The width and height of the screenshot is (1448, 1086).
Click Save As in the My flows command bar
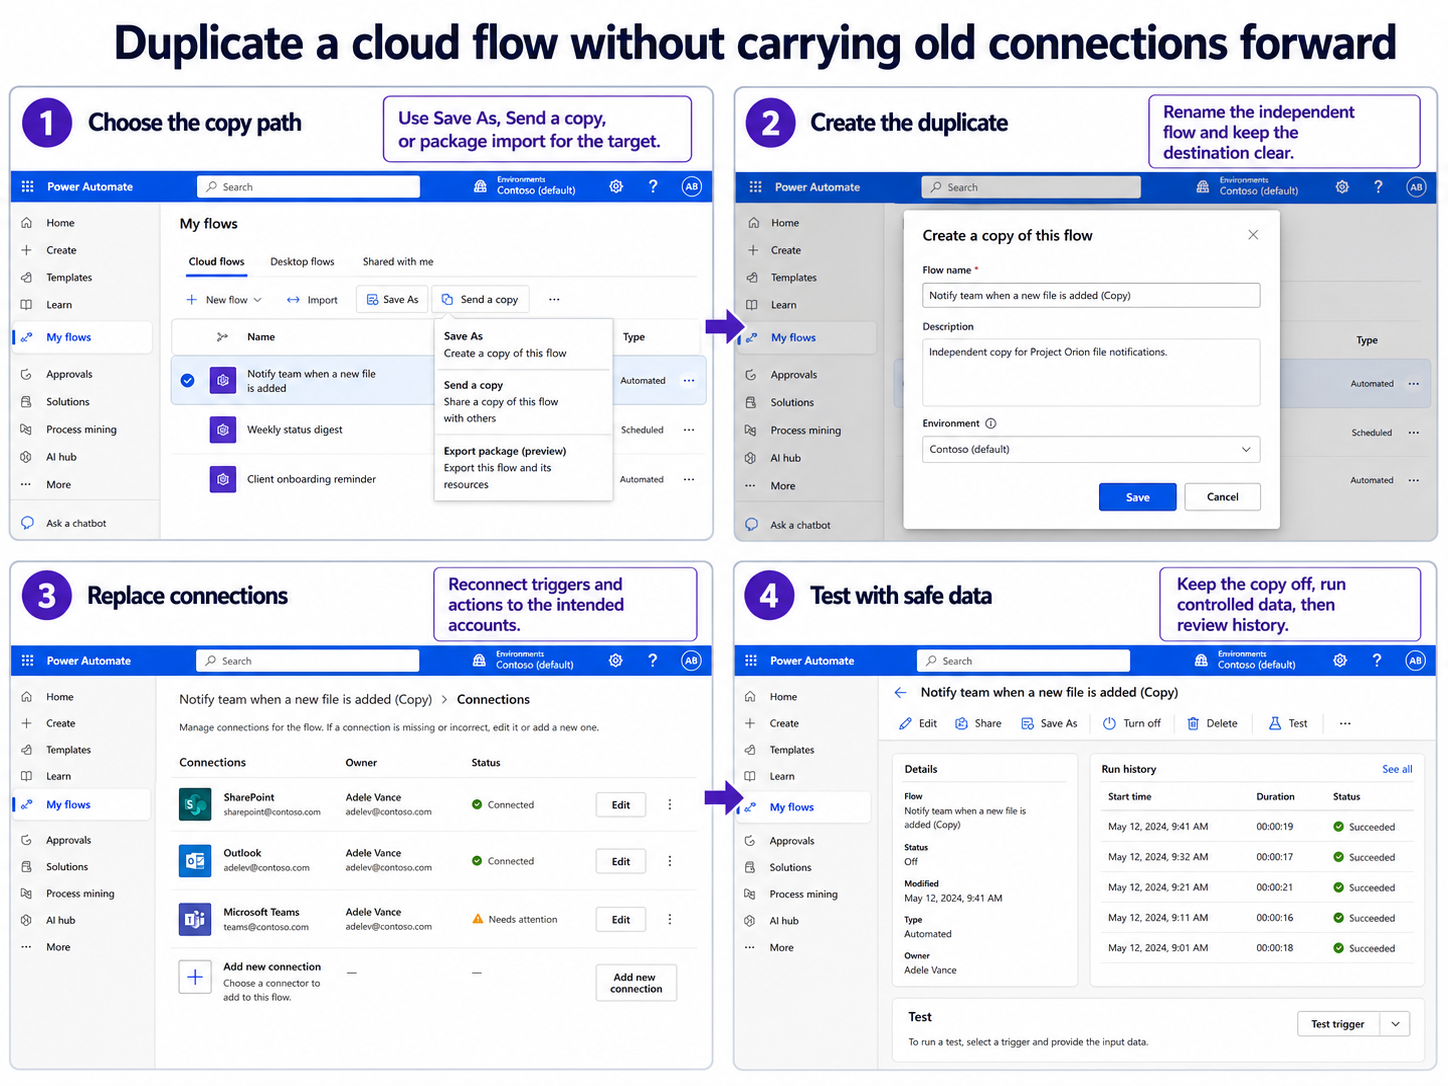(392, 299)
